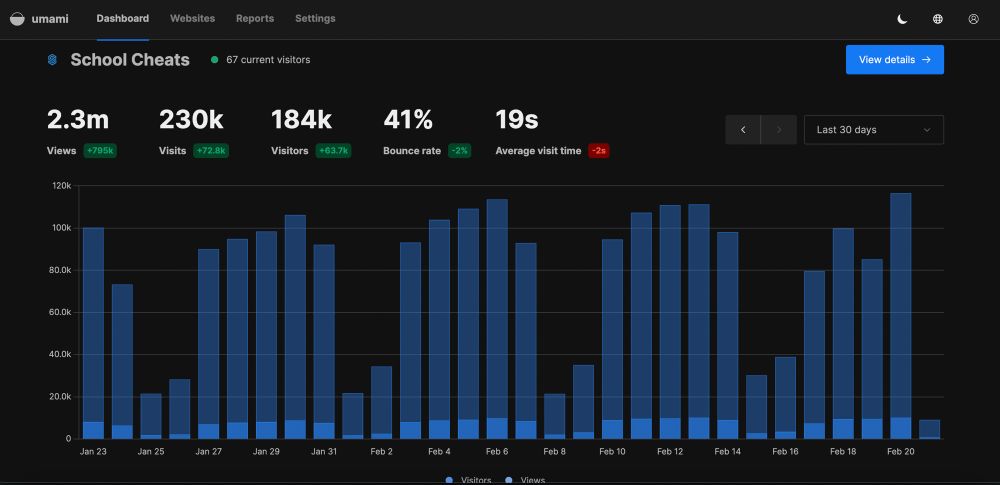Click the 41% bounce rate value
This screenshot has width=1000, height=485.
[408, 119]
